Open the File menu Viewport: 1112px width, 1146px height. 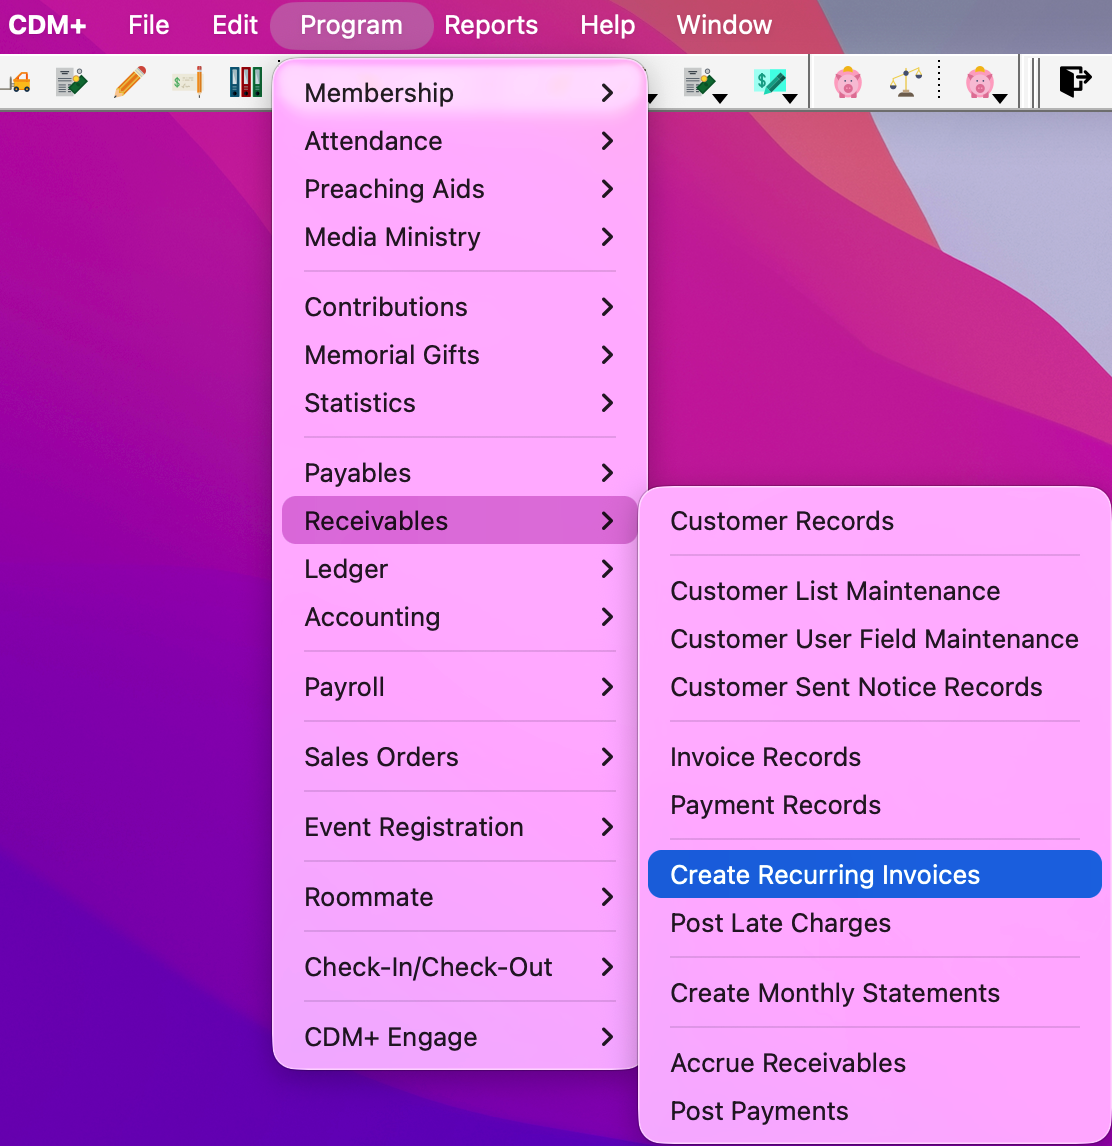click(x=148, y=26)
